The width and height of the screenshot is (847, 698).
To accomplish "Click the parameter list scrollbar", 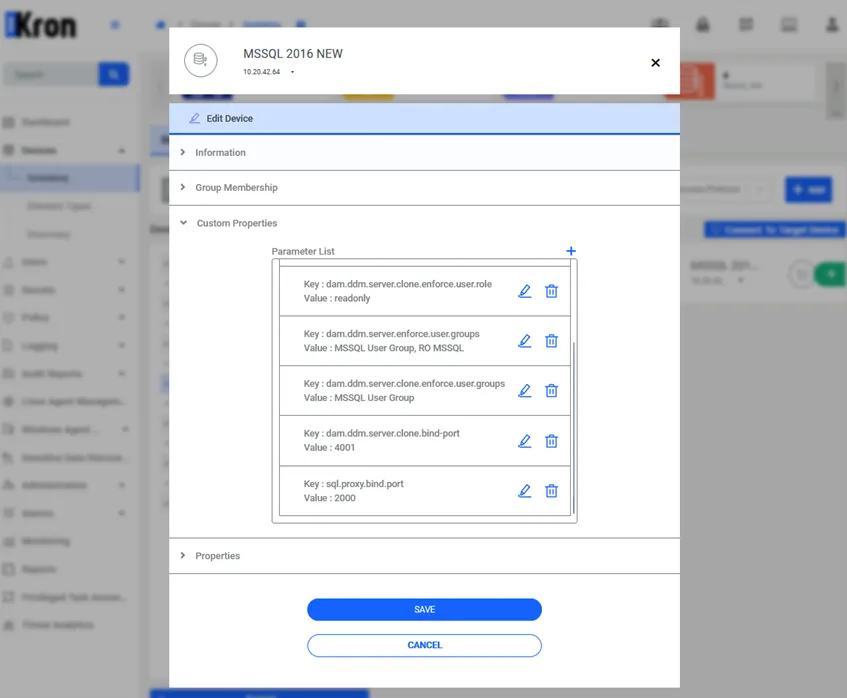I will click(x=573, y=427).
